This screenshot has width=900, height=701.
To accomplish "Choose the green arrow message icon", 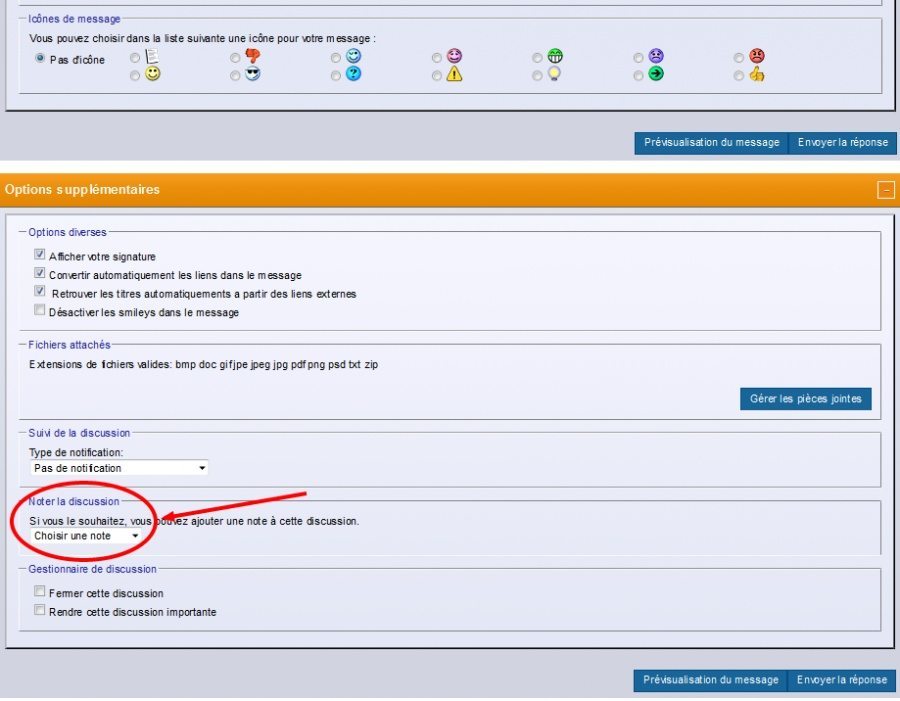I will coord(639,75).
